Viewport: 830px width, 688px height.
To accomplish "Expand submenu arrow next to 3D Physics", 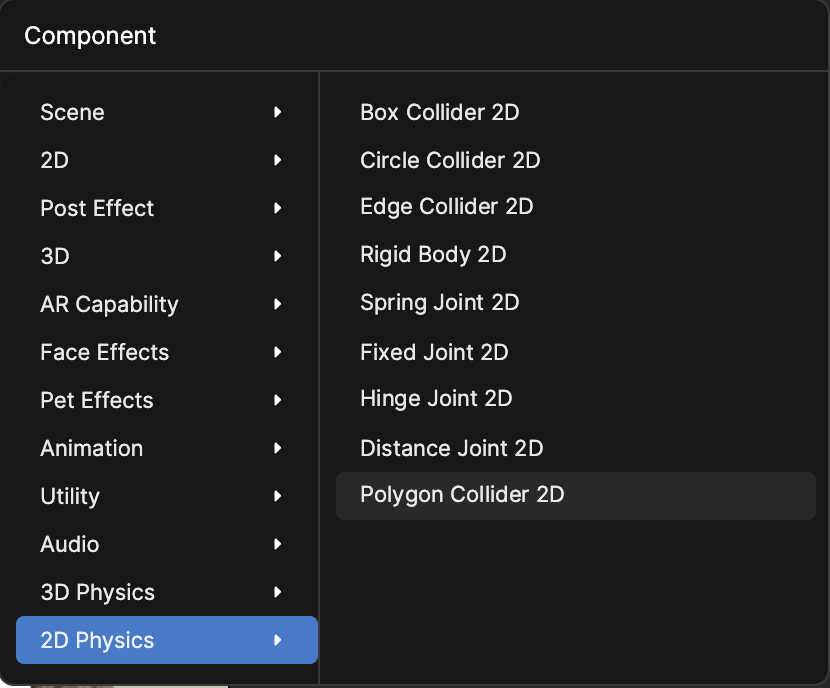I will [277, 592].
